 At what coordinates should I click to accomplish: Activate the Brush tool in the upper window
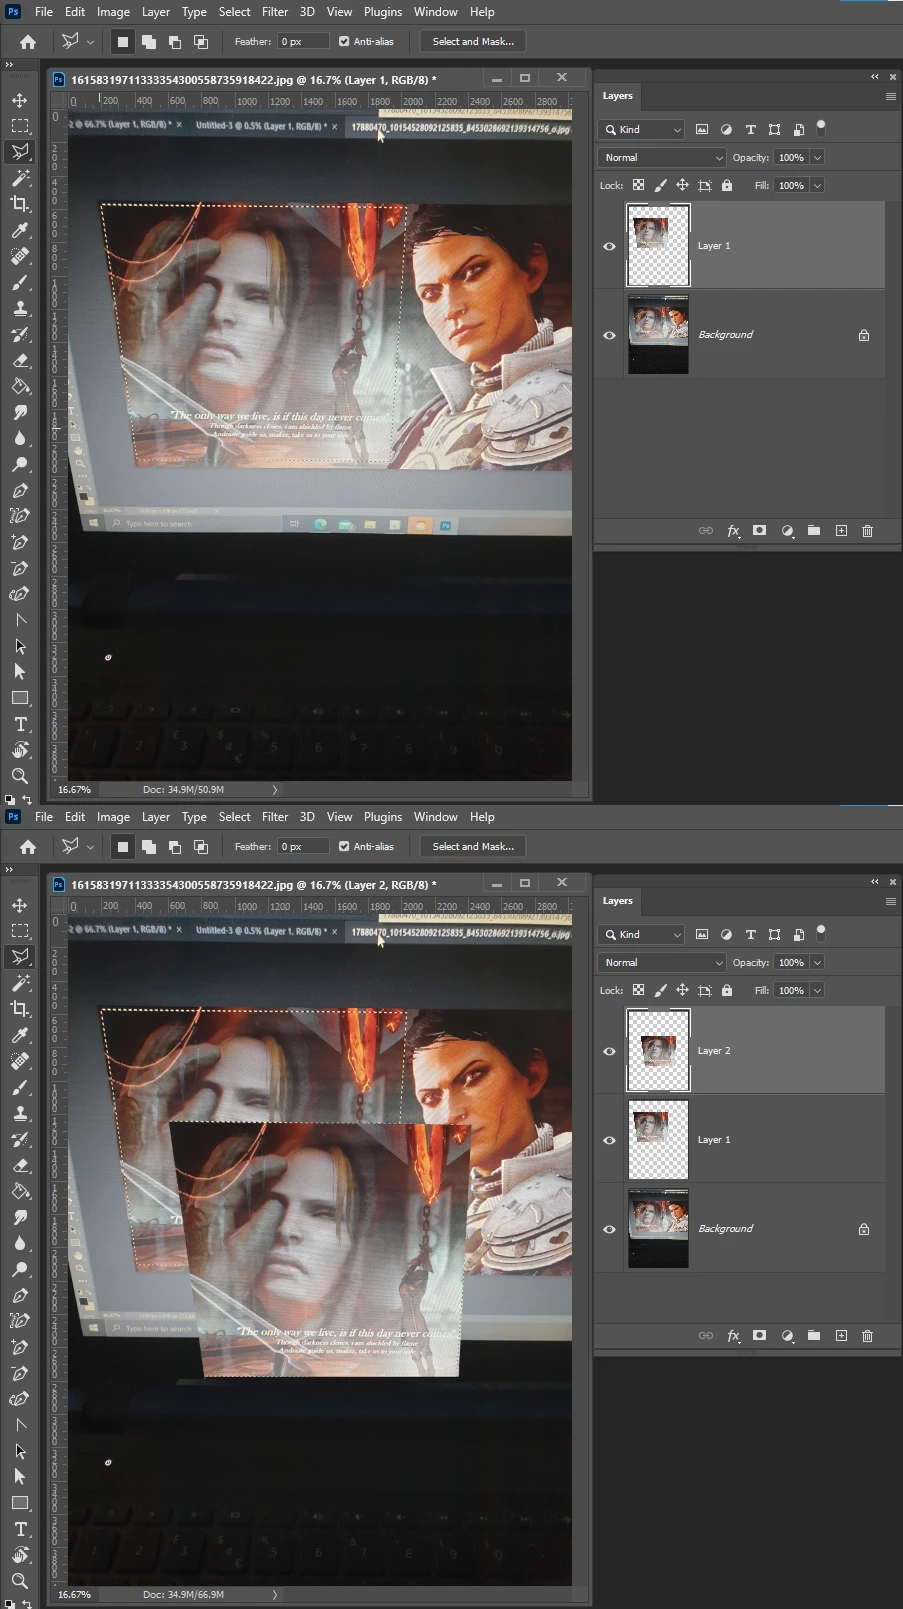pos(19,282)
